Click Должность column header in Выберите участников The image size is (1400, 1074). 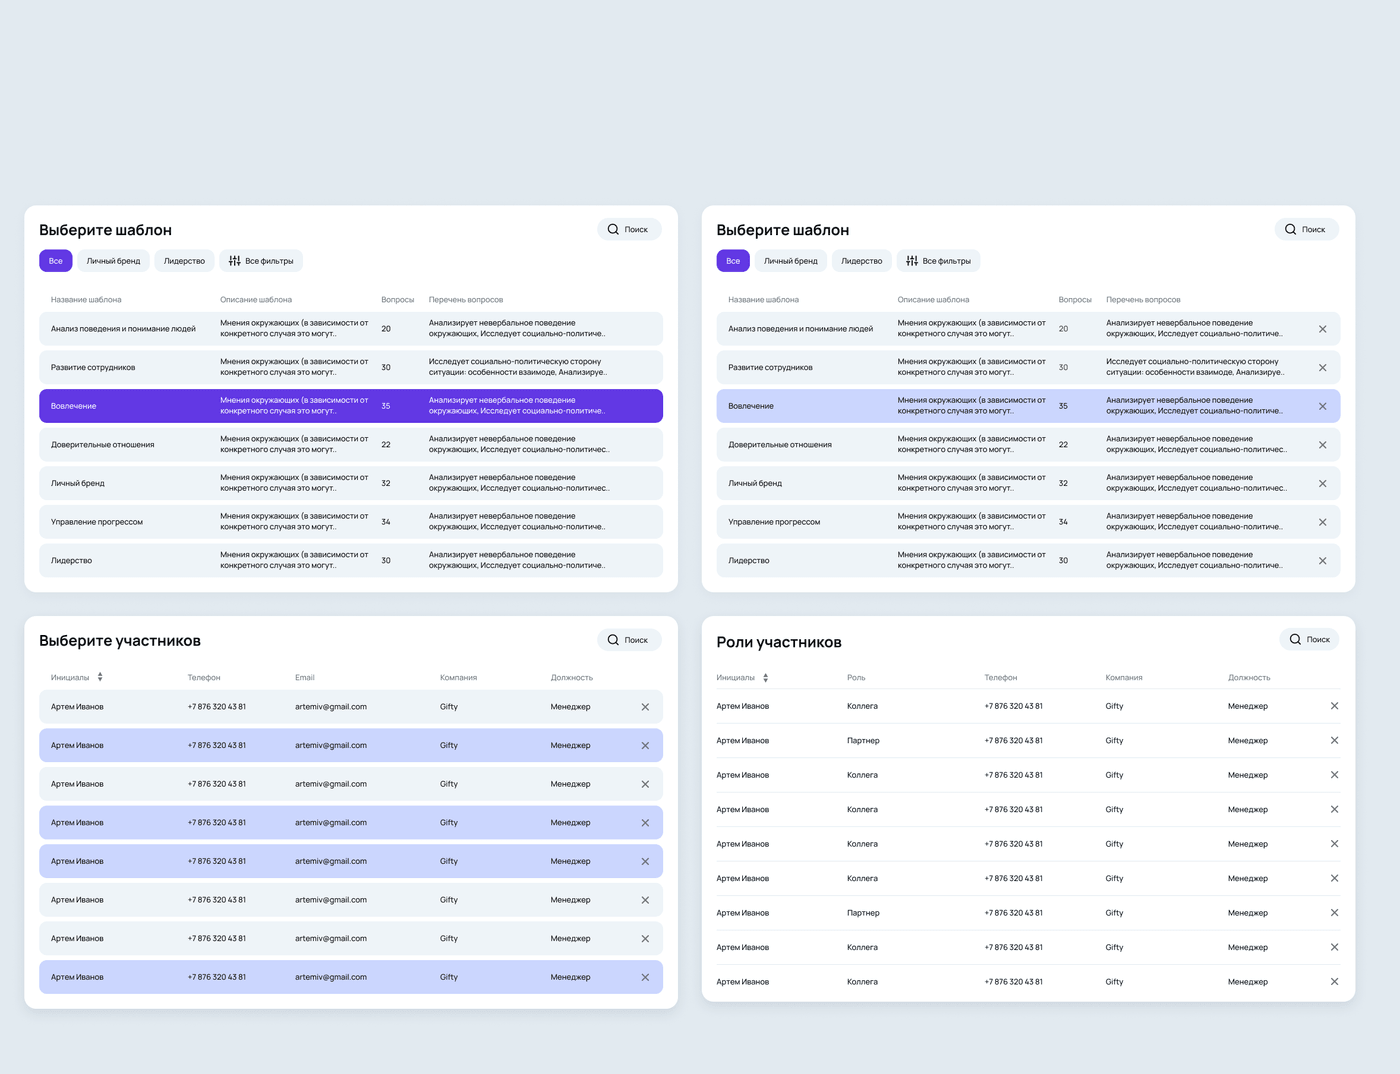pos(571,678)
